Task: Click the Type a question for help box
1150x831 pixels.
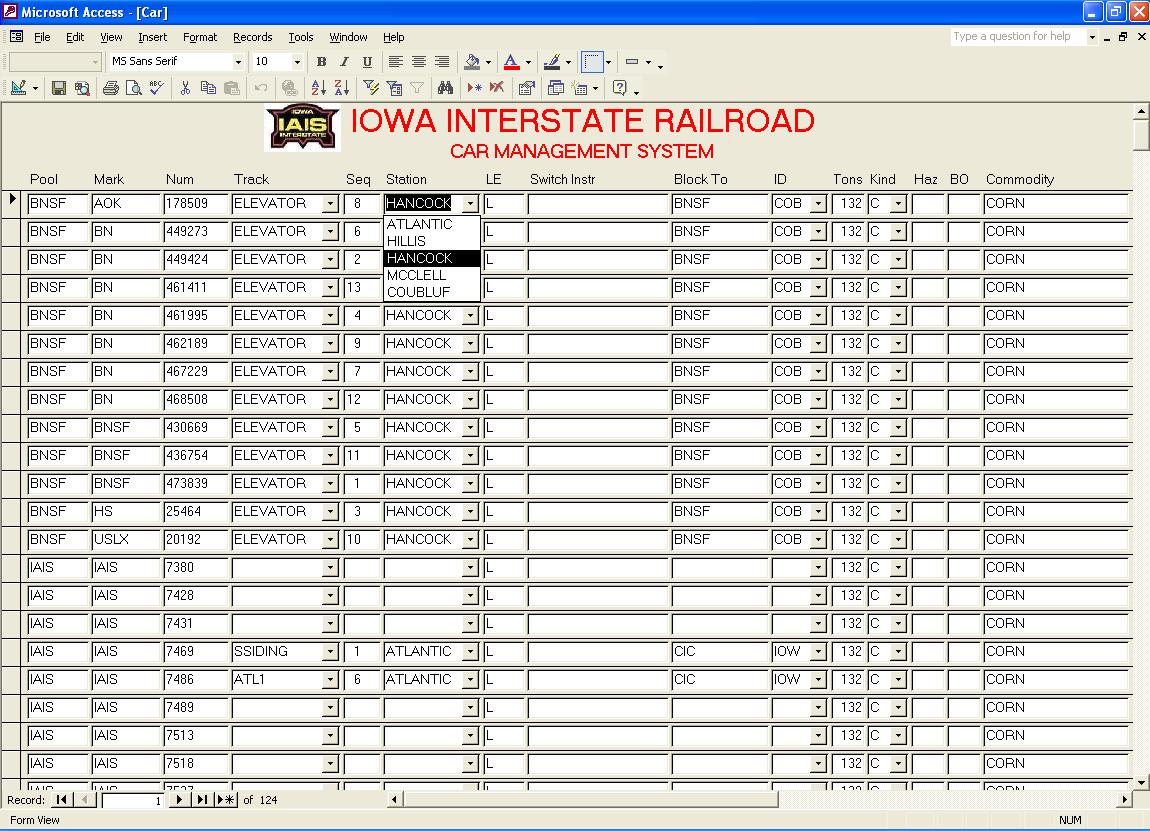Action: [x=1018, y=37]
